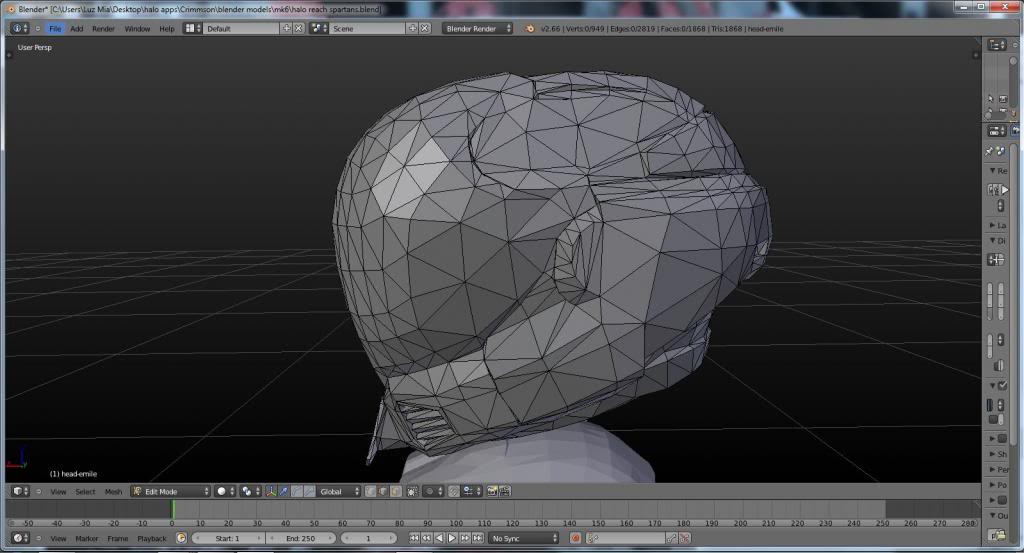Delete the Default screen layout
Viewport: 1024px width, 553px height.
coord(298,29)
